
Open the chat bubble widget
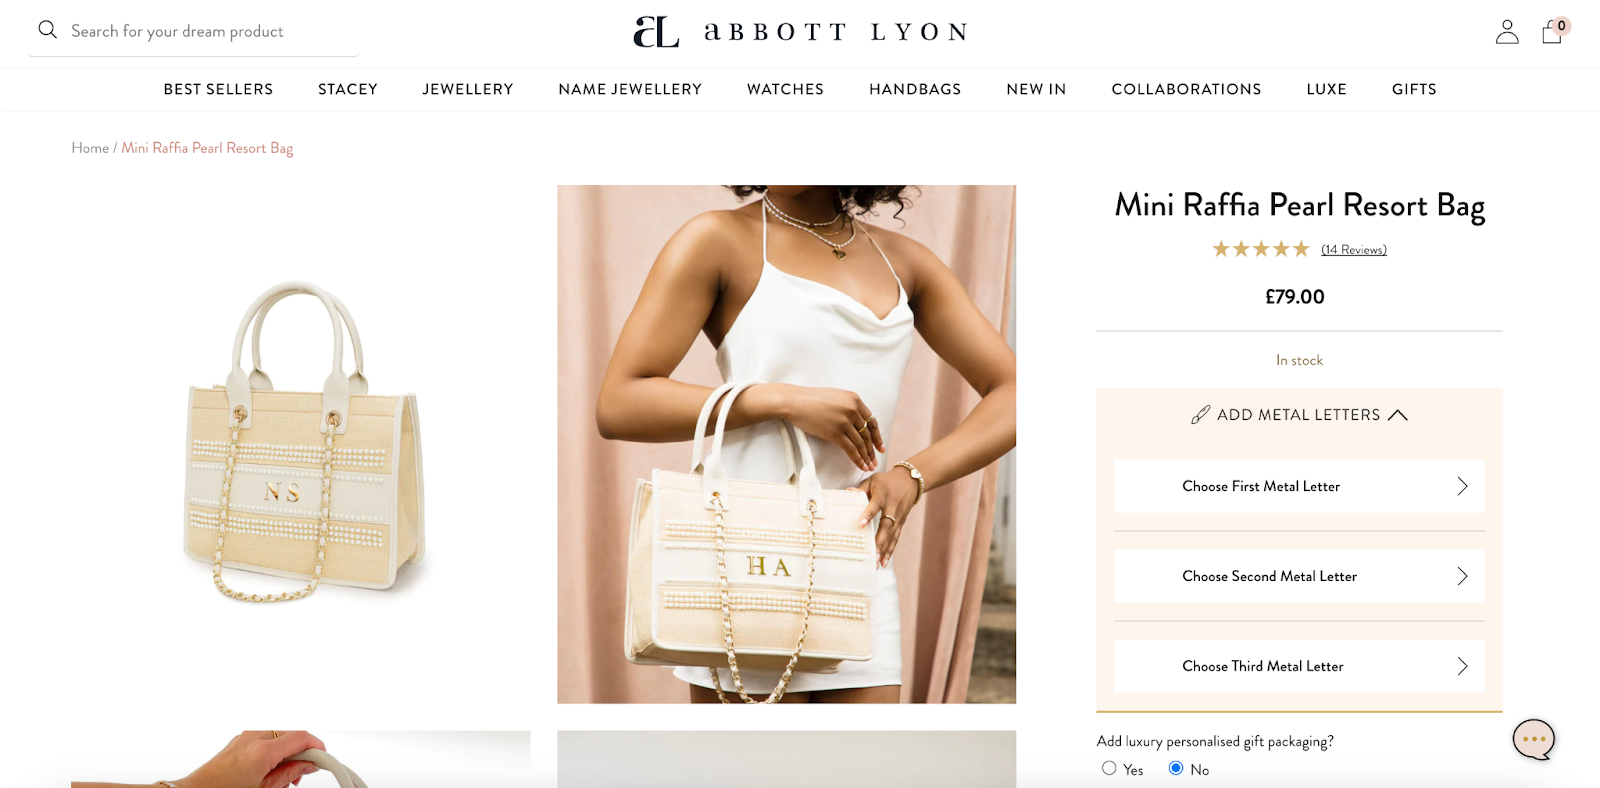tap(1534, 740)
